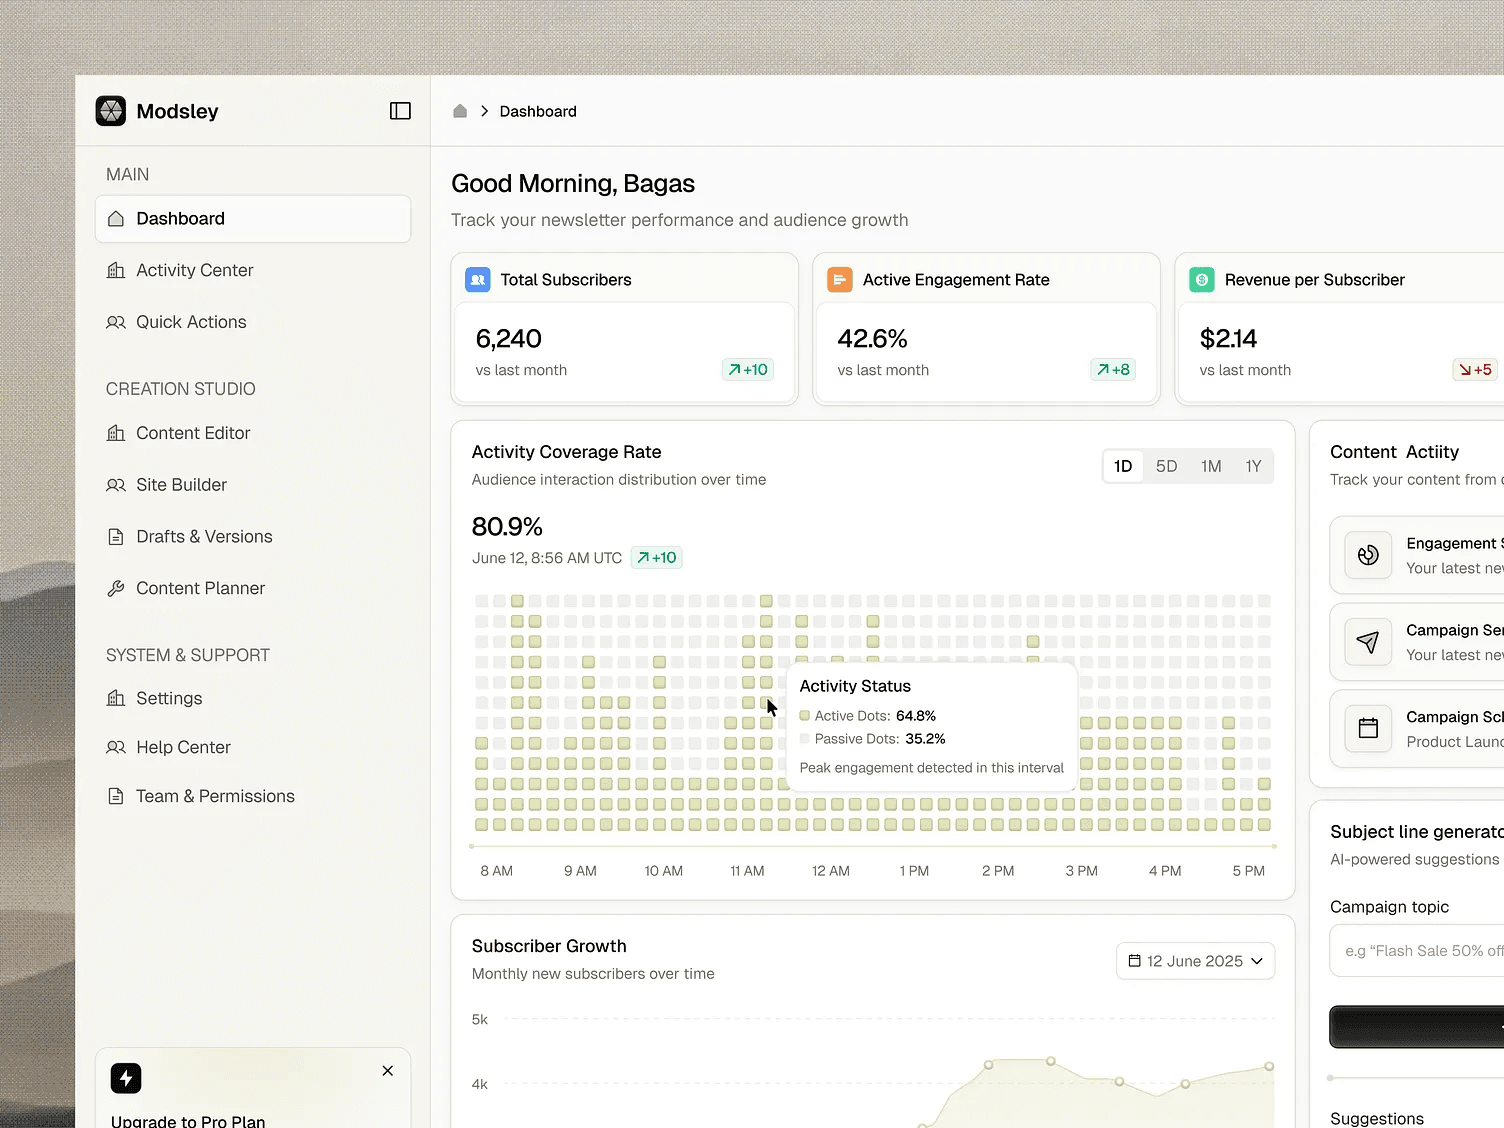Click the 6,240 subscribers value
1504x1128 pixels.
click(x=508, y=339)
